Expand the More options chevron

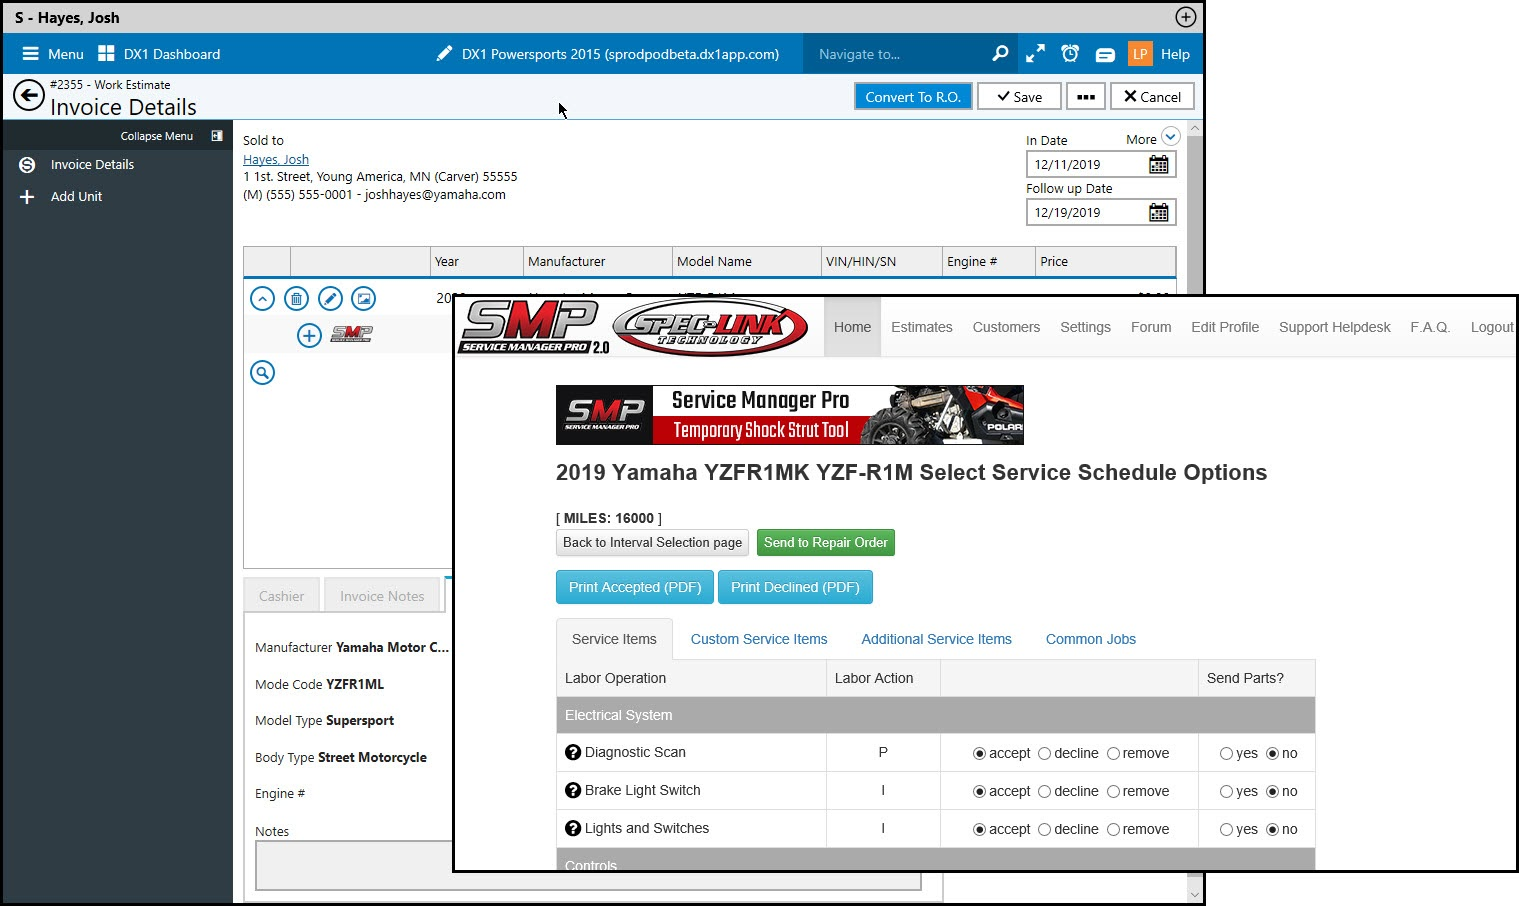click(x=1171, y=137)
